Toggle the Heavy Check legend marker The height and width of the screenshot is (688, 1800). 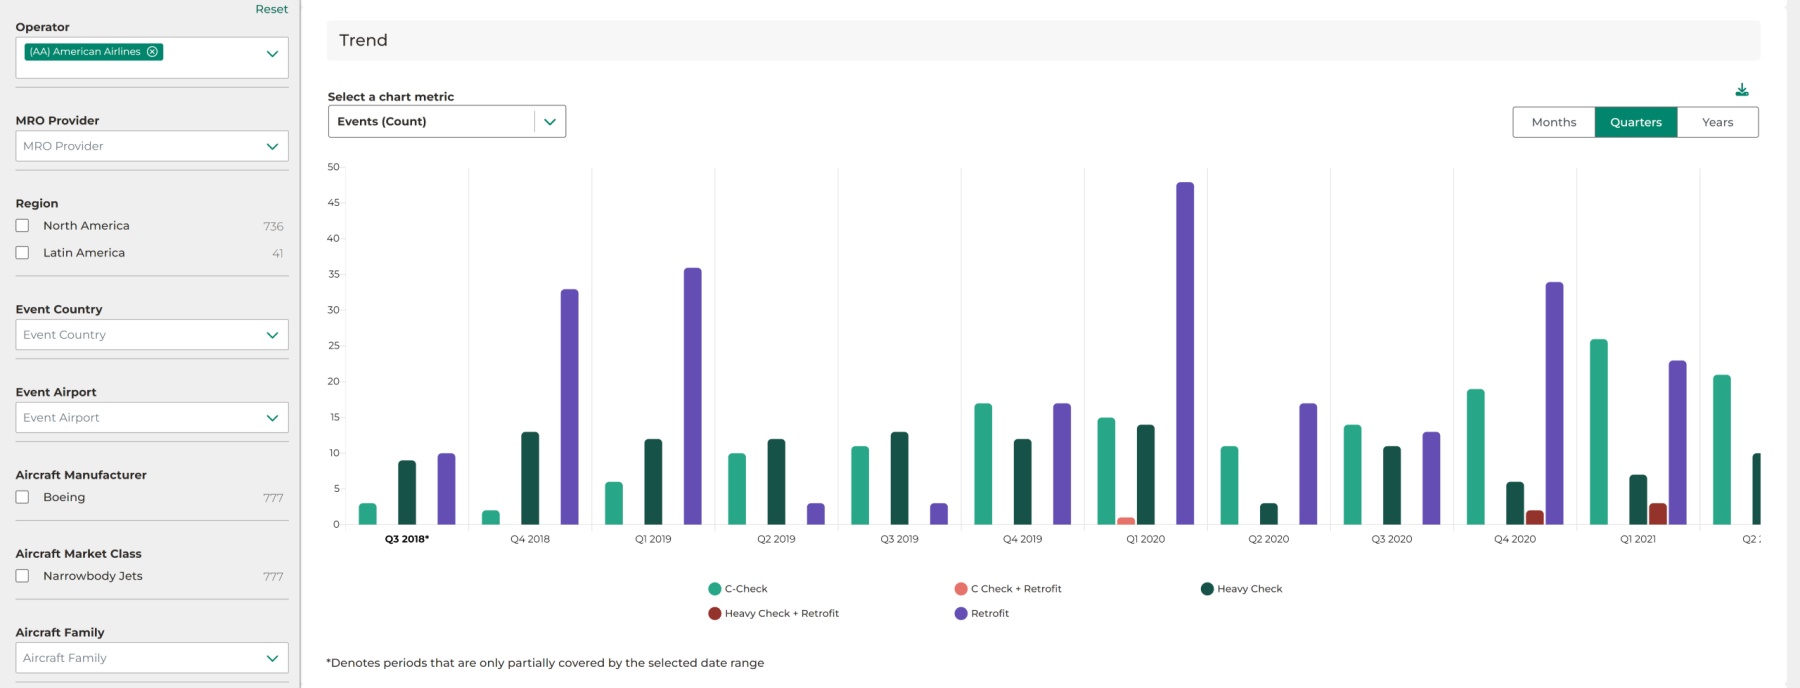pyautogui.click(x=1207, y=589)
